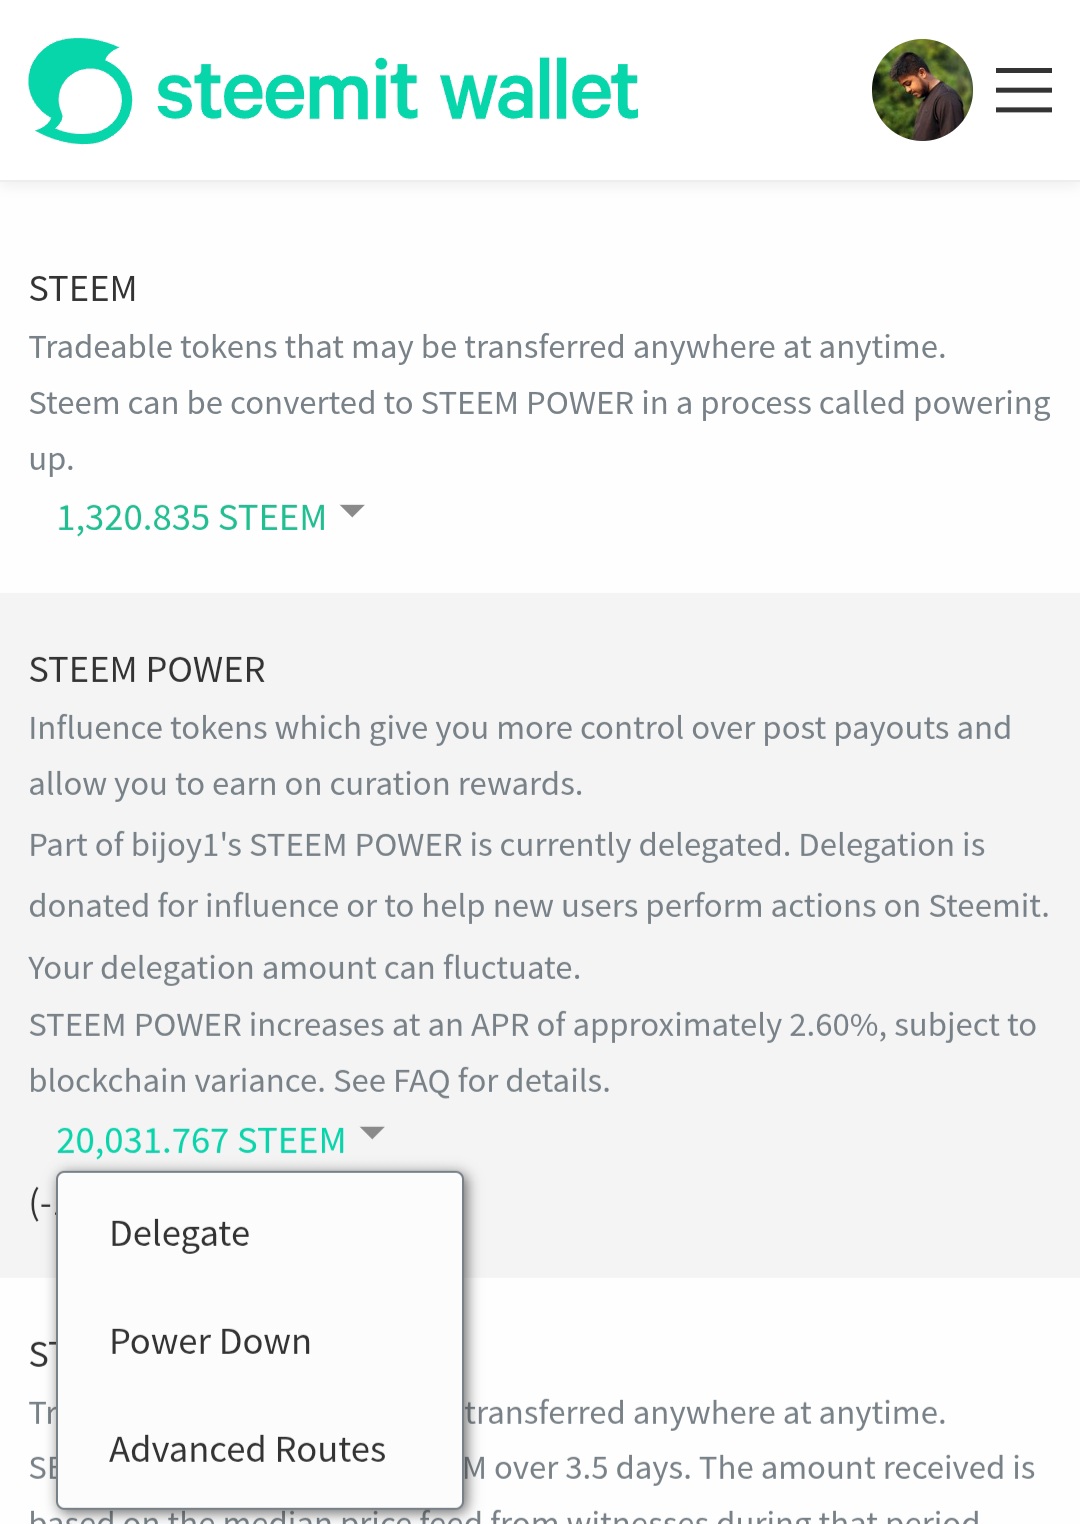Viewport: 1080px width, 1524px height.
Task: Select Delegate from the dropdown menu
Action: click(180, 1234)
